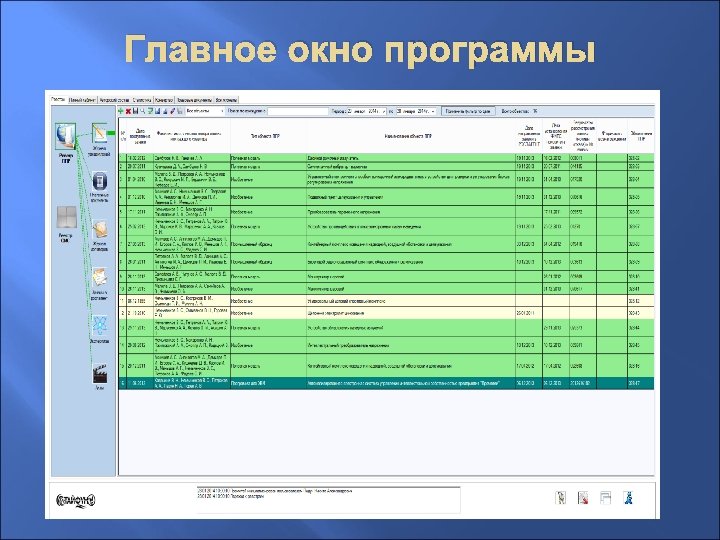Select the highlighted teal row number 16

(x=386, y=383)
